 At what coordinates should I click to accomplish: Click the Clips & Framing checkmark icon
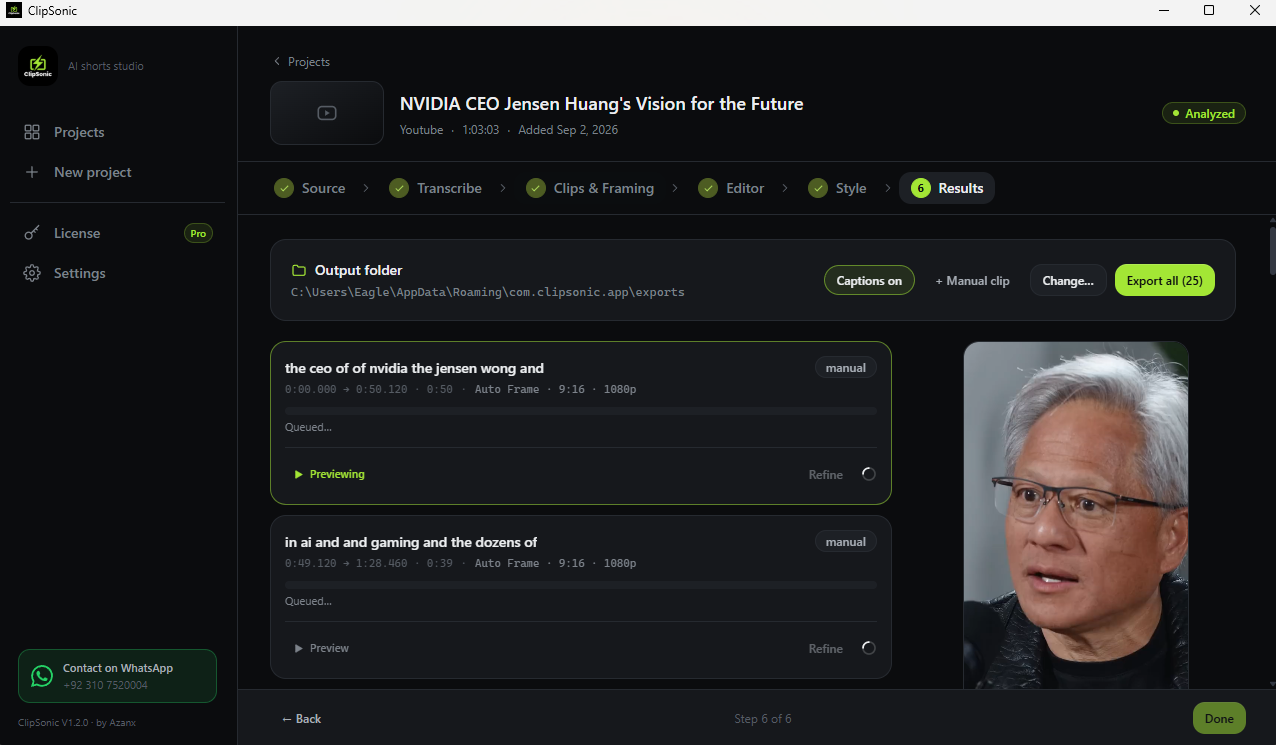[x=536, y=188]
